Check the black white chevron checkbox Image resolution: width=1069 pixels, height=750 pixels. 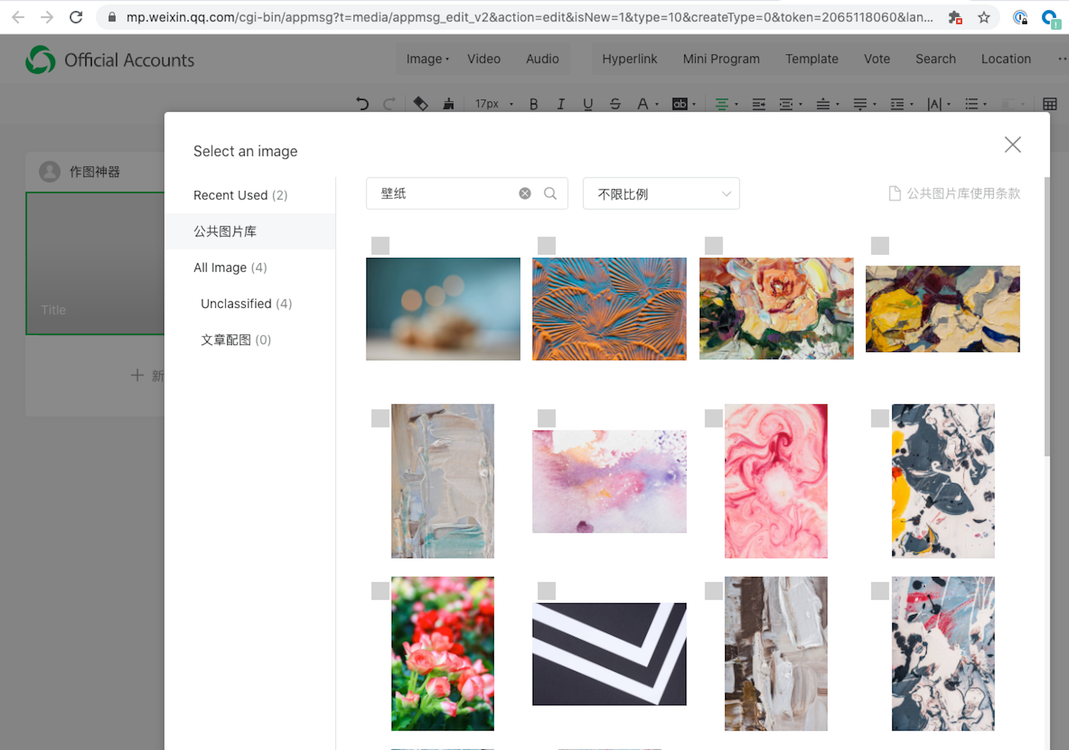click(x=547, y=591)
